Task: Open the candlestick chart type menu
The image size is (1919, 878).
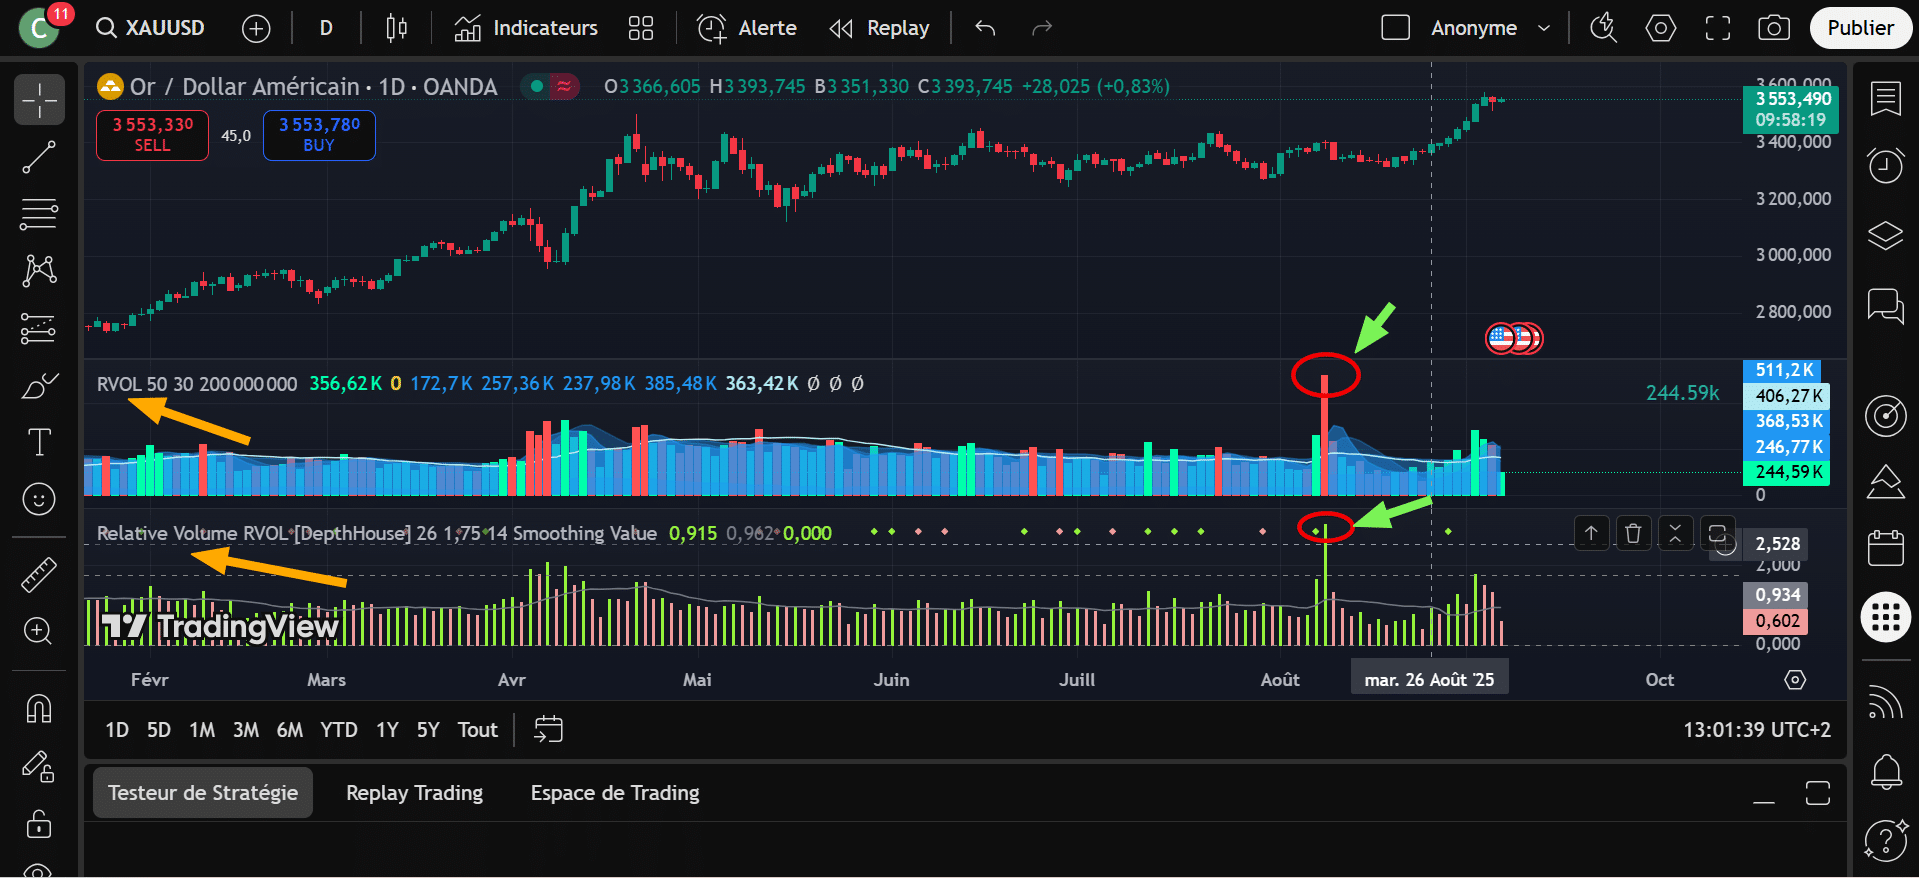Action: (396, 28)
